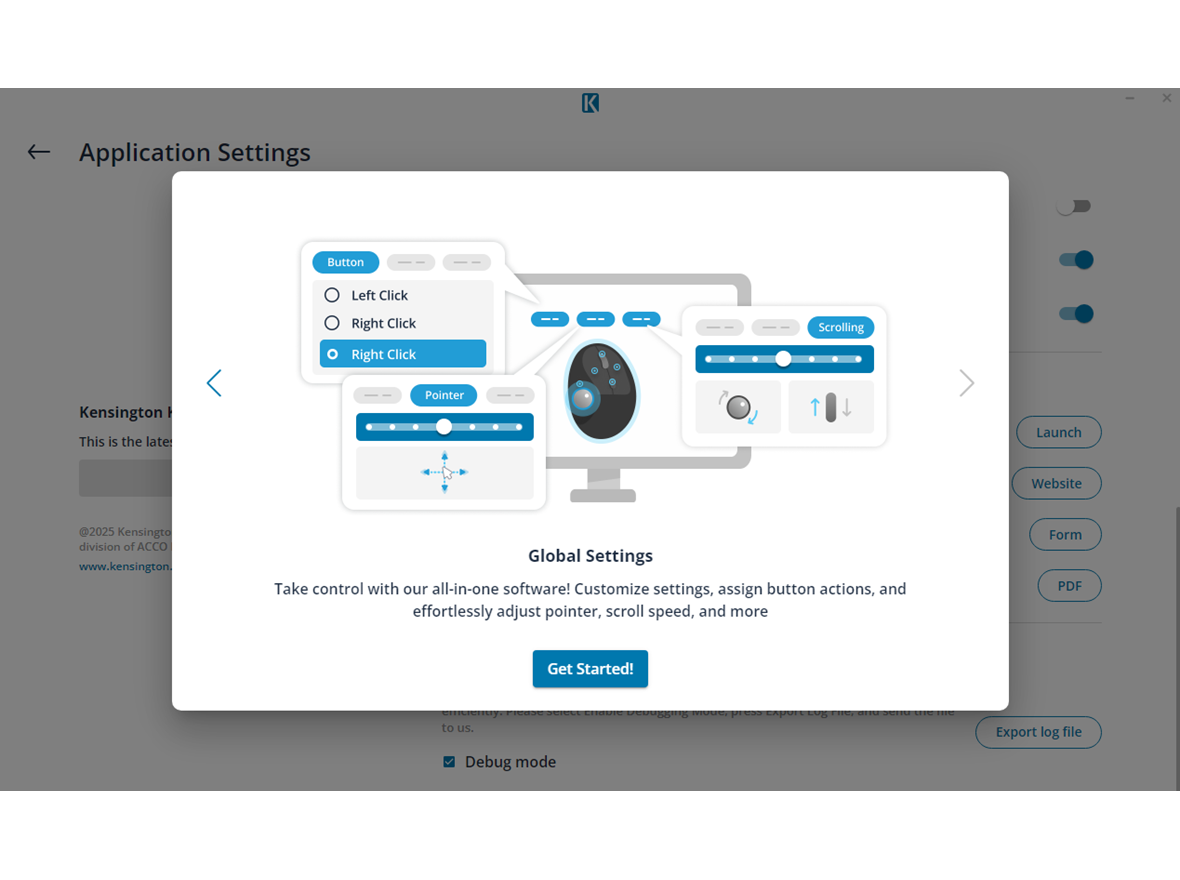Click the Export log file button
The image size is (1180, 880).
(1038, 732)
